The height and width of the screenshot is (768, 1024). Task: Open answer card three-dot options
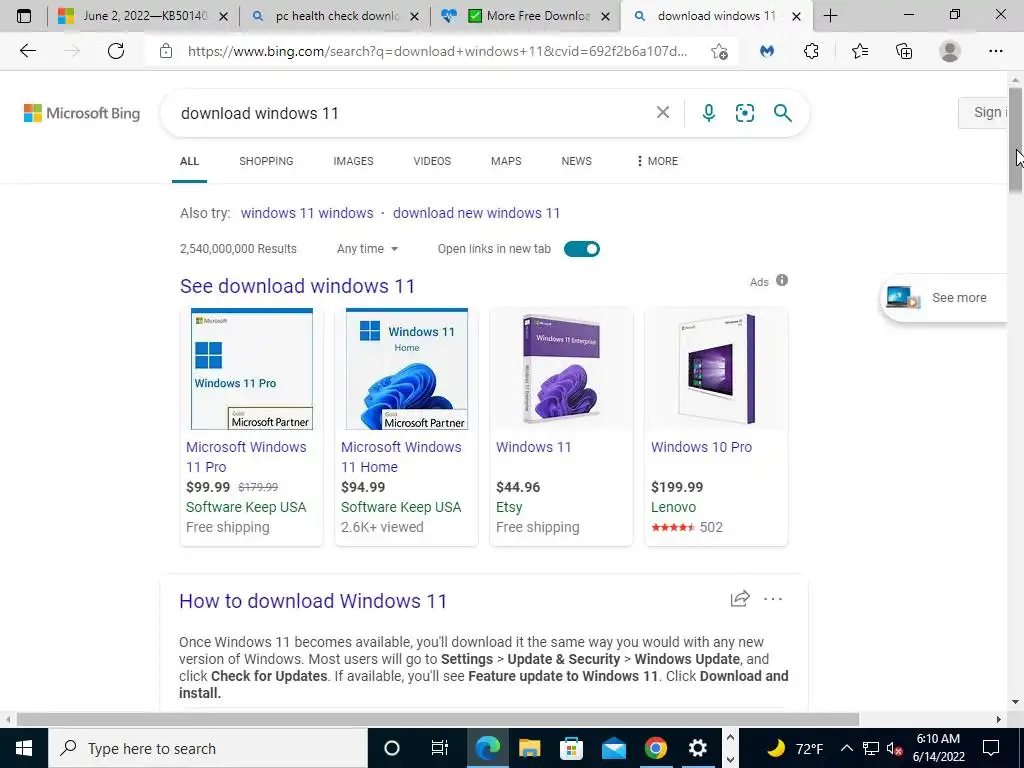773,599
